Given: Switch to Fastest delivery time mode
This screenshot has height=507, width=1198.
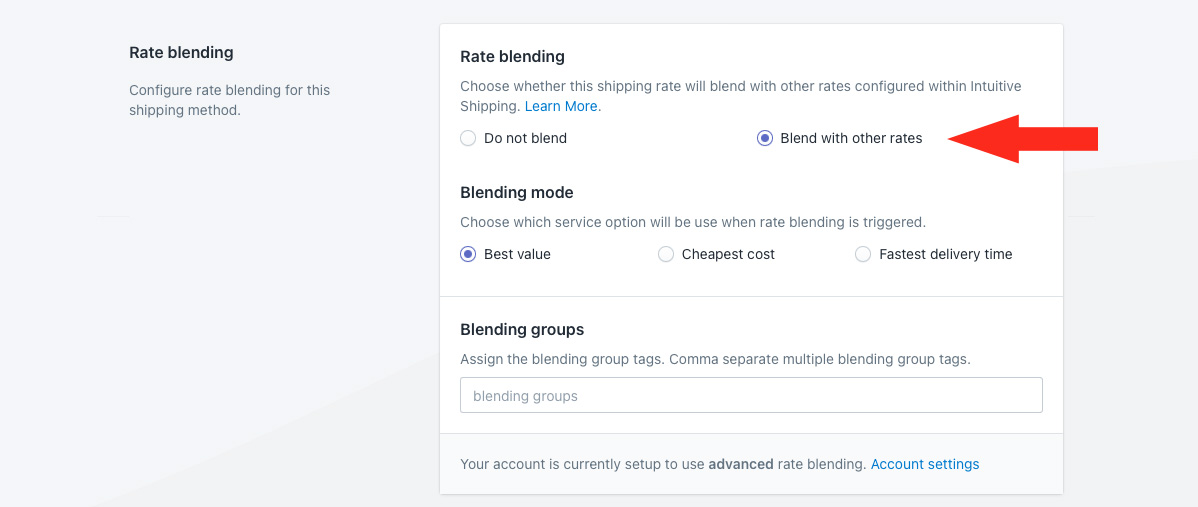Looking at the screenshot, I should (x=863, y=255).
